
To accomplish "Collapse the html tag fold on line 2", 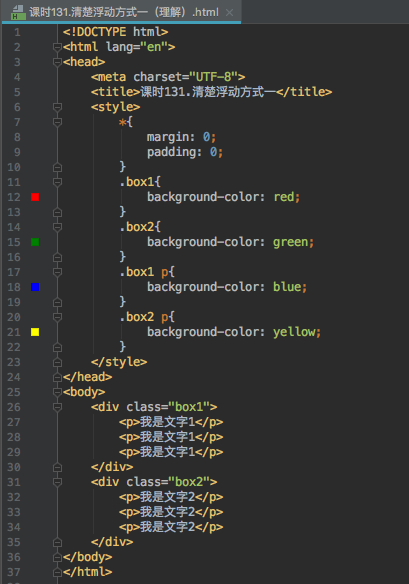I will click(57, 47).
